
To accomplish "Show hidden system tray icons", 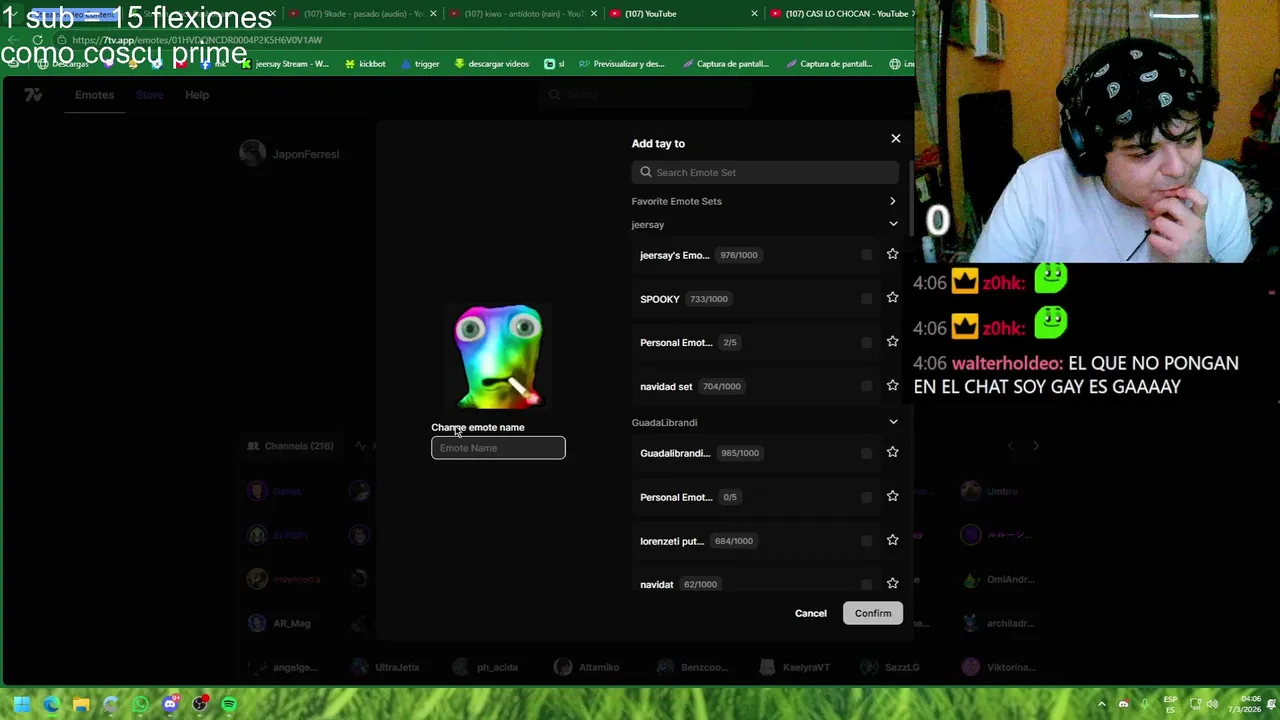I will (1102, 704).
